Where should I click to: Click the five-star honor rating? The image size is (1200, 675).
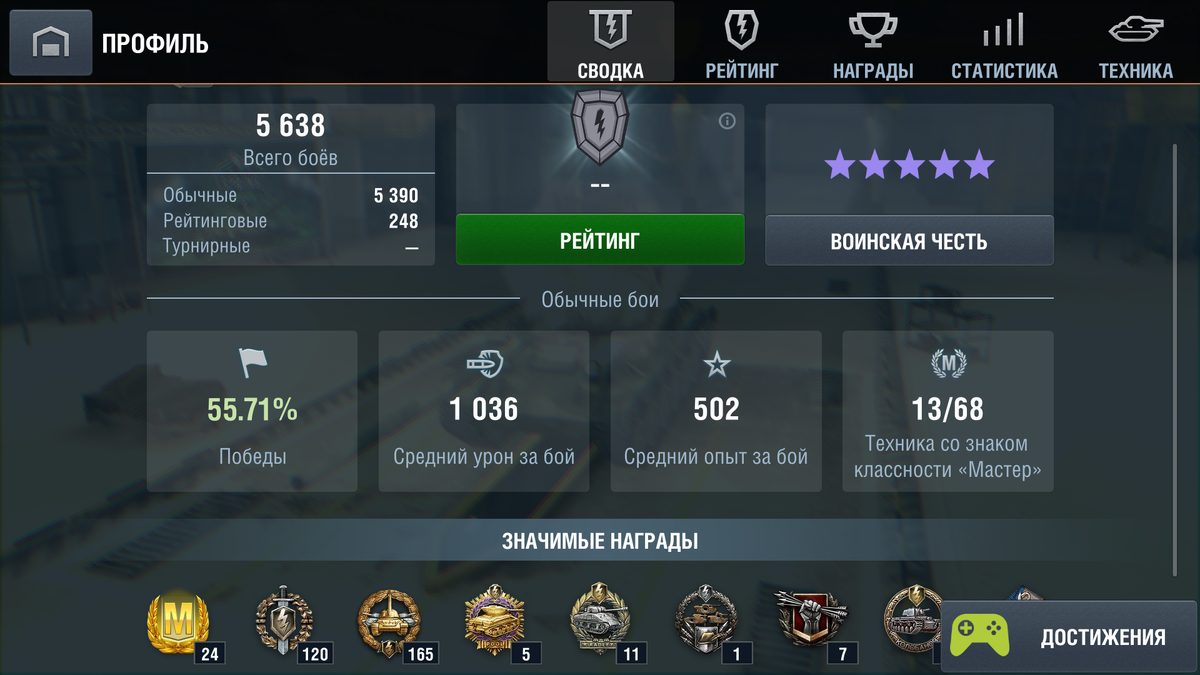point(909,165)
